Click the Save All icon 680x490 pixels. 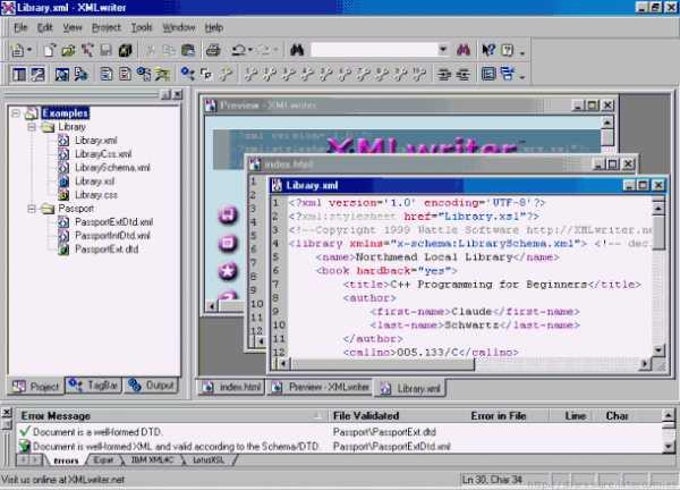click(x=125, y=50)
